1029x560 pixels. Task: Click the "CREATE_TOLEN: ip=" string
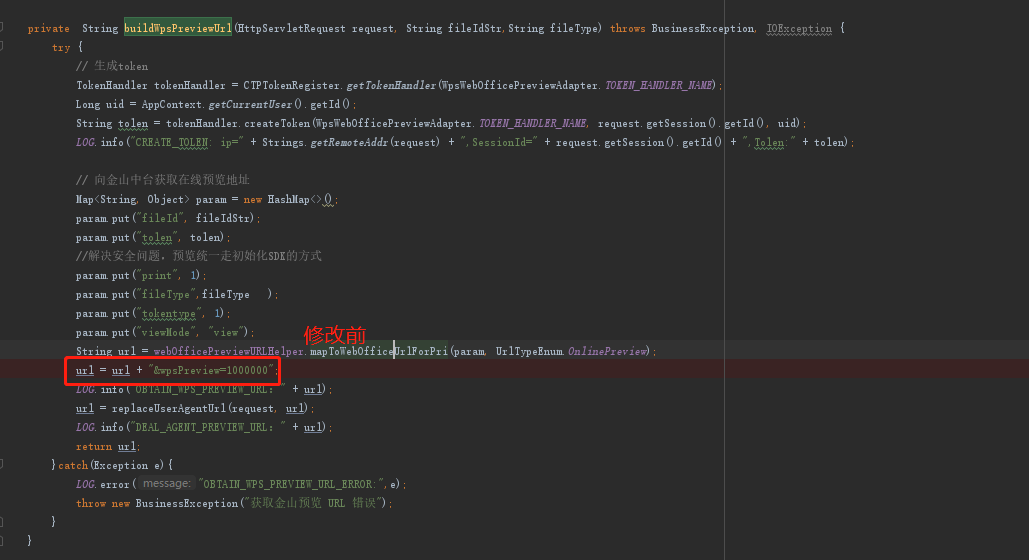(x=189, y=142)
